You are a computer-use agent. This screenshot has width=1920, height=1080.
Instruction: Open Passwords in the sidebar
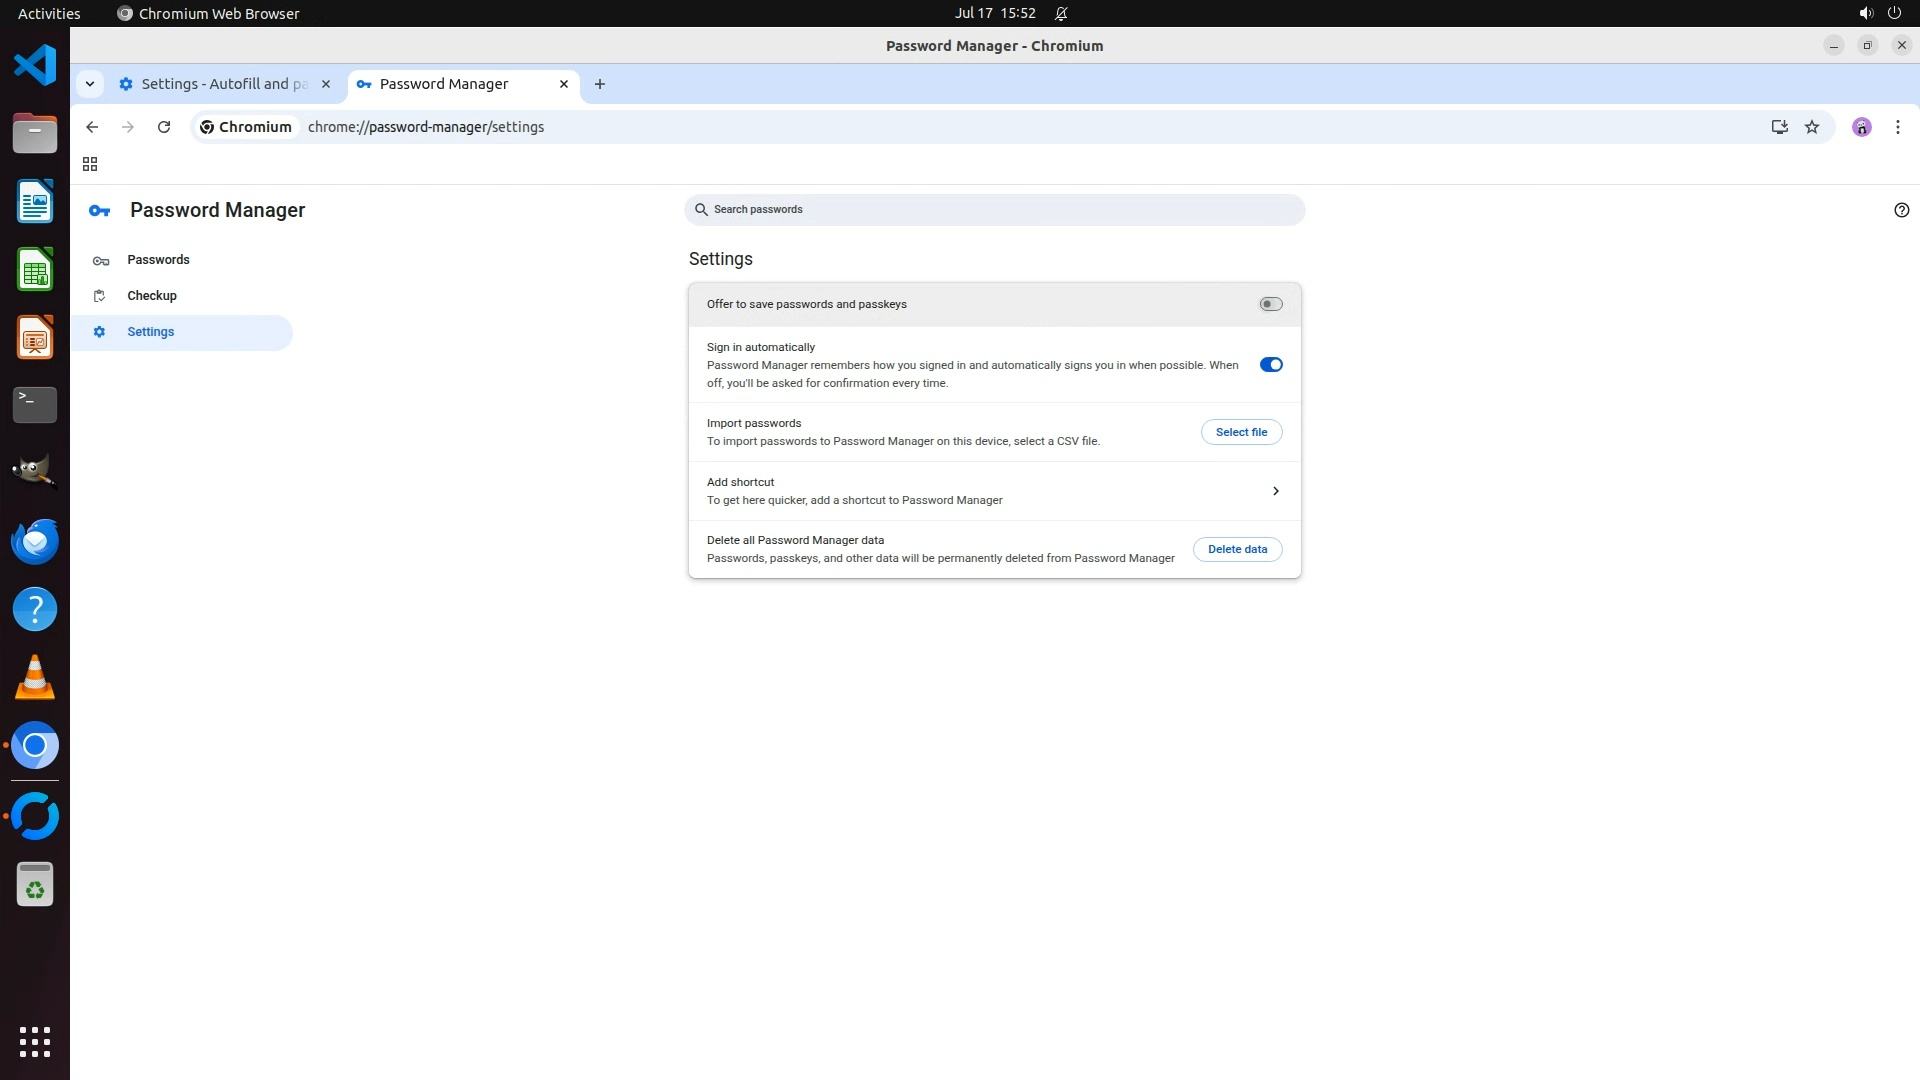tap(158, 260)
